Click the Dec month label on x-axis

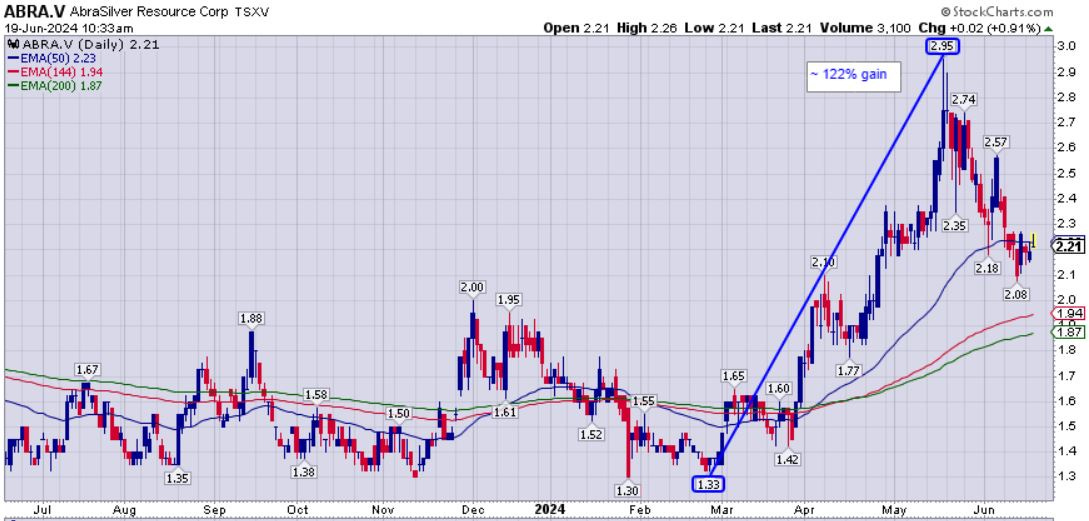475,509
